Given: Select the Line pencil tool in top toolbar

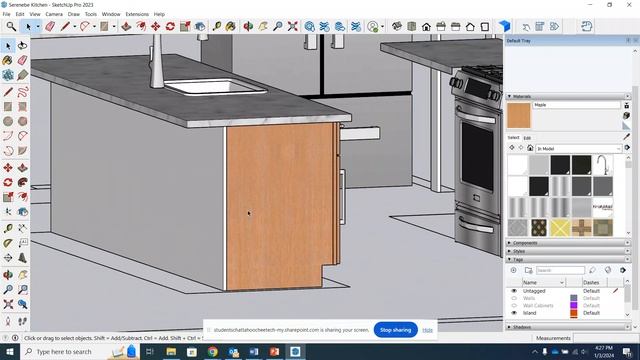Looking at the screenshot, I should (65, 27).
